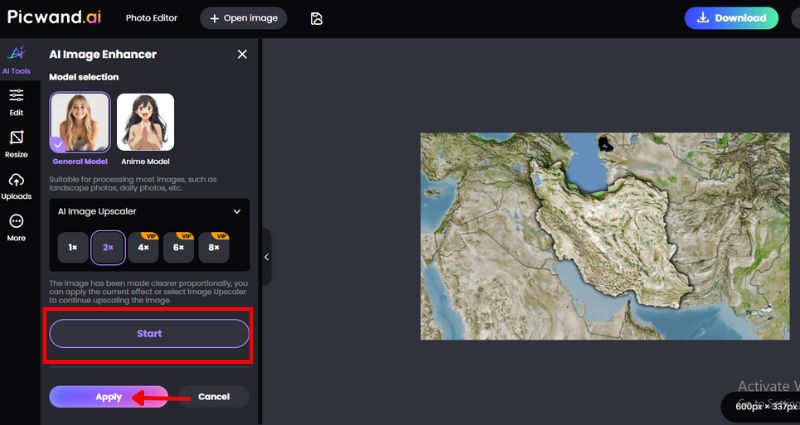Choose 4x VIP upscale factor

click(x=143, y=246)
